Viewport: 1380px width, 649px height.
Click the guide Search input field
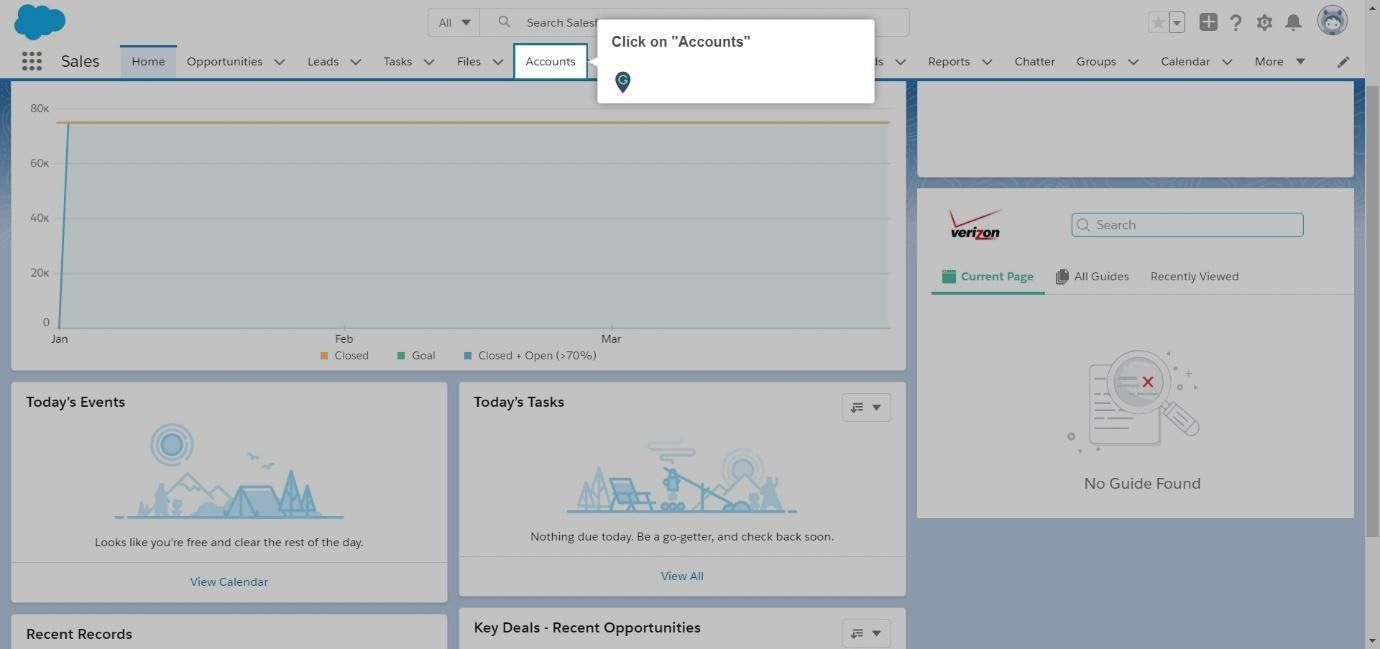tap(1187, 225)
